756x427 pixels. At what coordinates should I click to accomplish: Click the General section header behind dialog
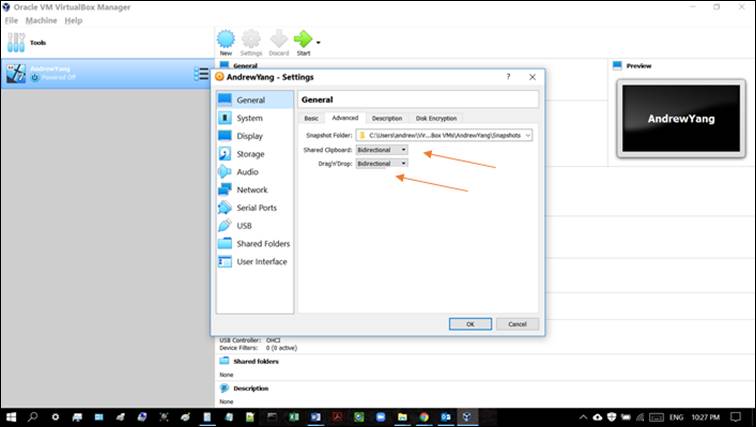click(245, 66)
